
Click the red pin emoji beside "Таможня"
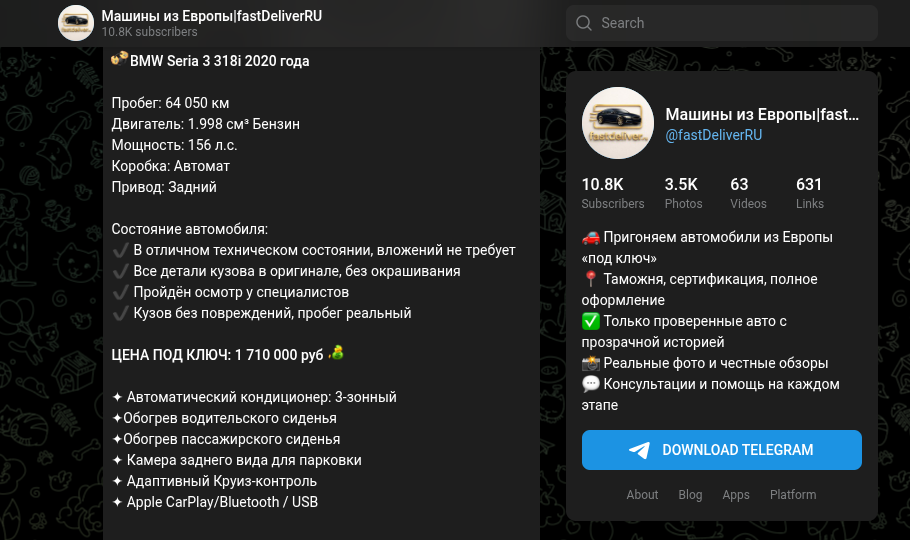coord(591,279)
